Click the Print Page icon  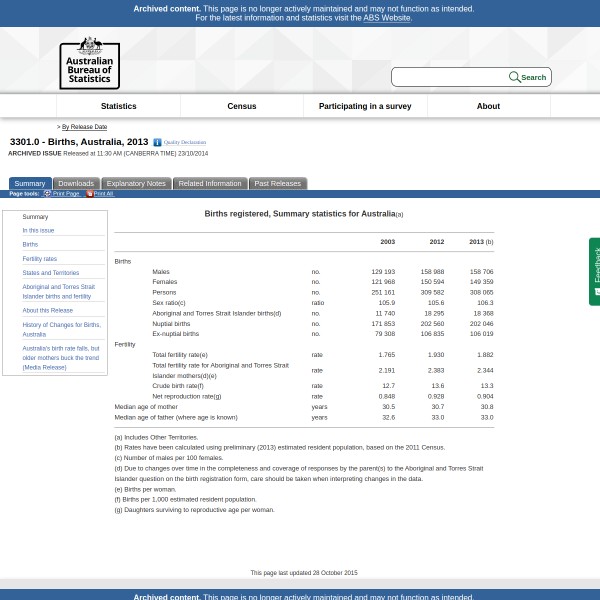[47, 194]
